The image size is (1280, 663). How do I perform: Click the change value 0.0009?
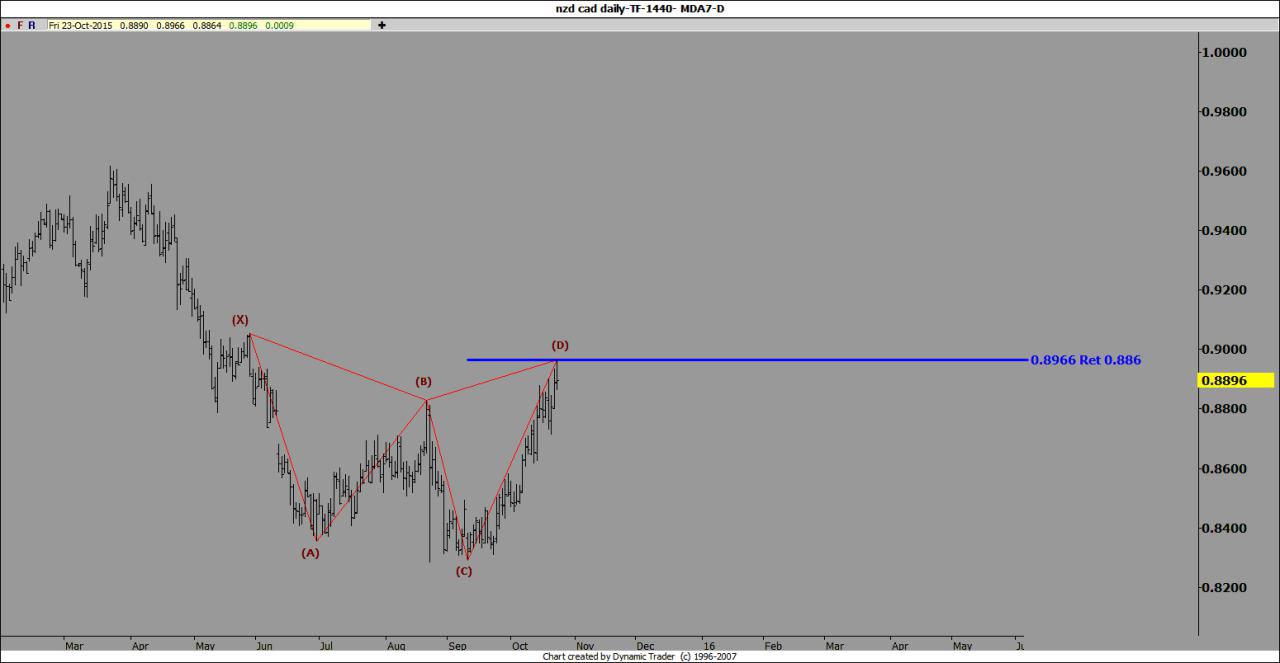click(x=279, y=25)
